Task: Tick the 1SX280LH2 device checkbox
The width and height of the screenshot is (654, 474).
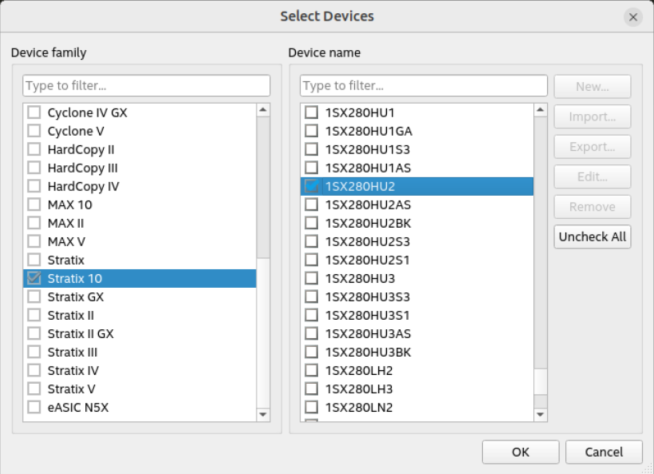Action: tap(311, 370)
